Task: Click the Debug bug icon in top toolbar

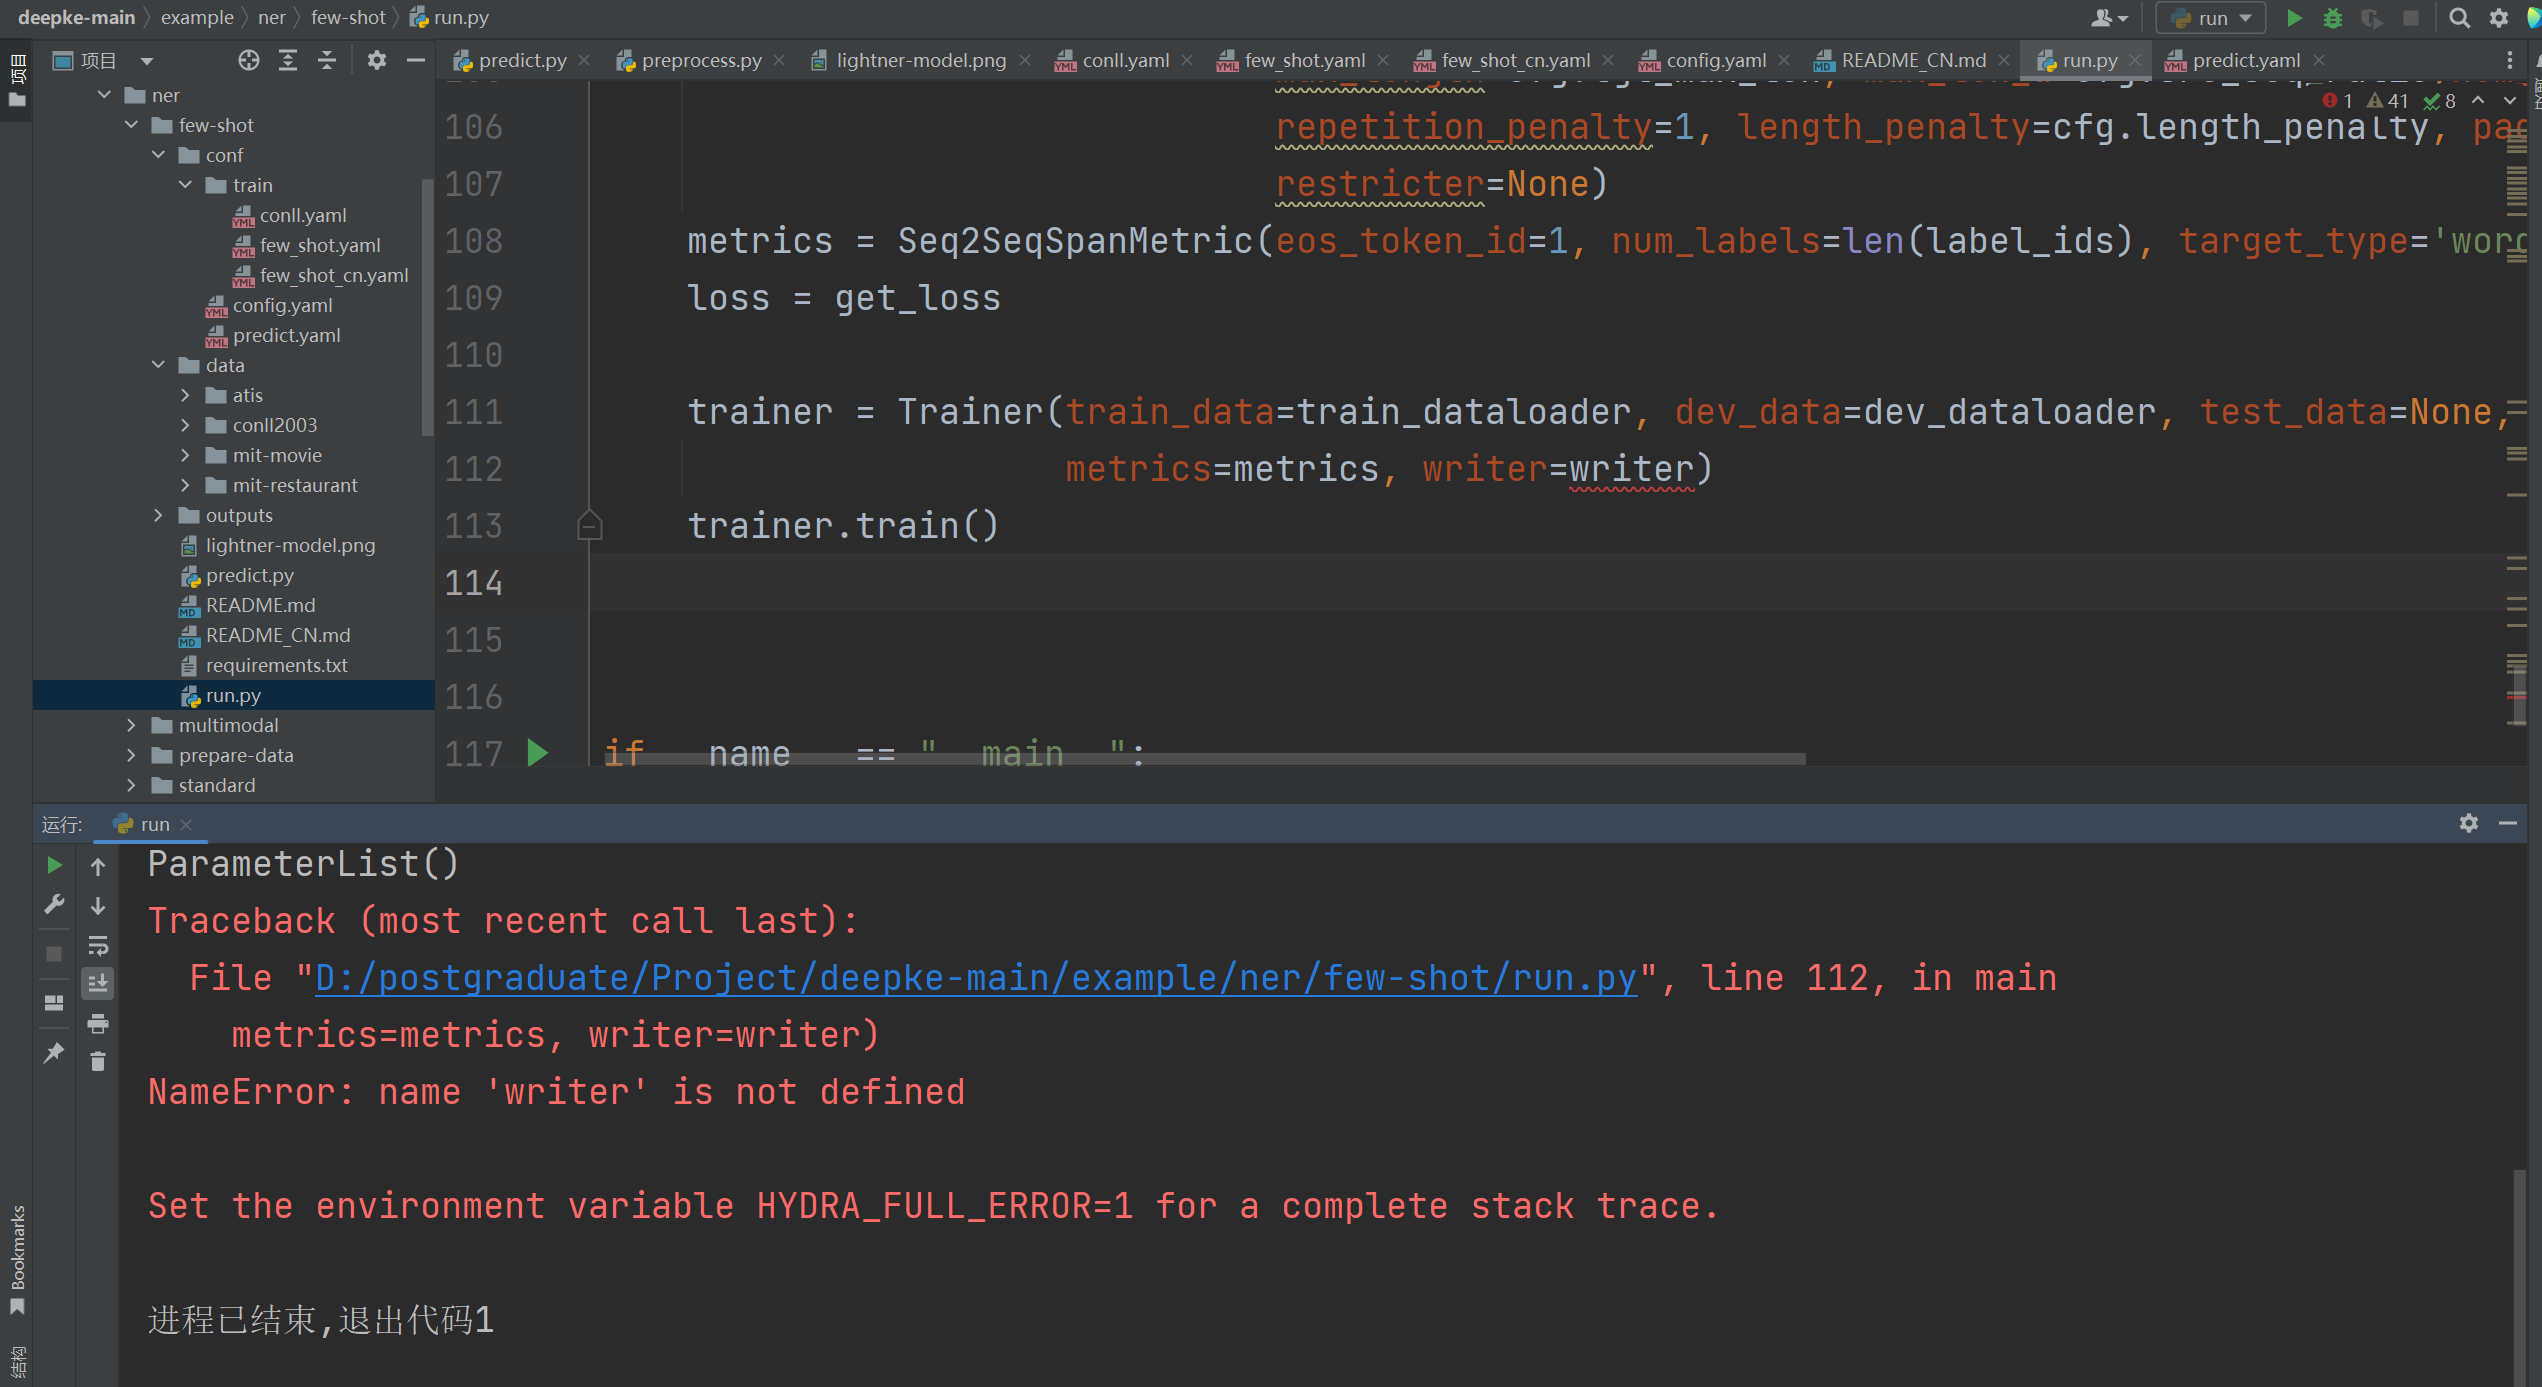Action: coord(2332,18)
